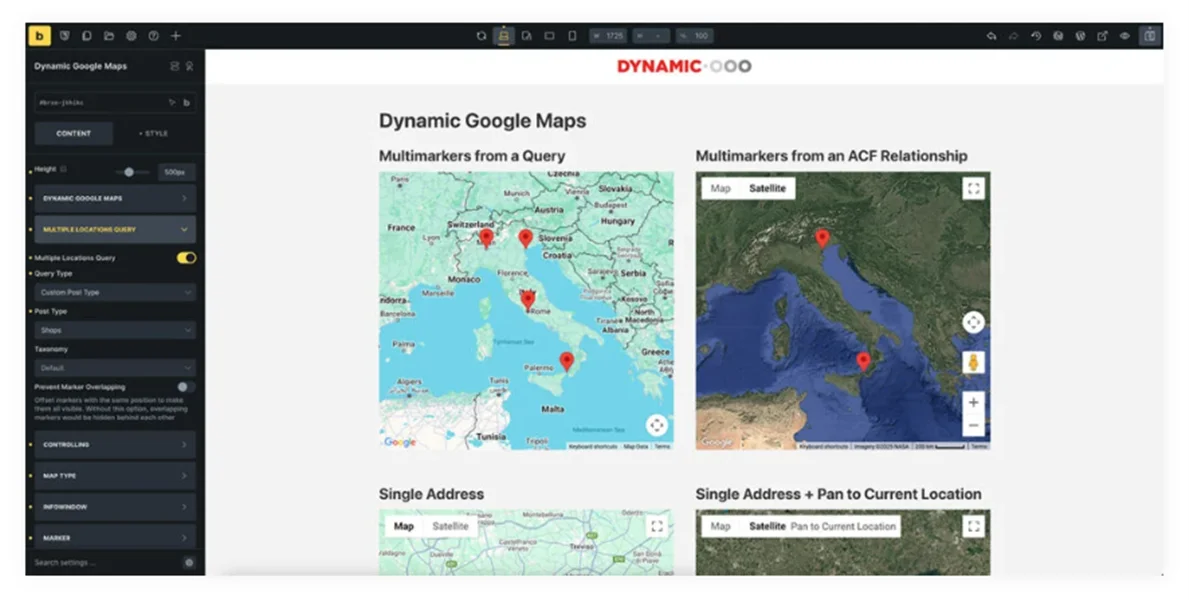The image size is (1189, 600).
Task: Expand the Controlling settings group
Action: tap(115, 445)
